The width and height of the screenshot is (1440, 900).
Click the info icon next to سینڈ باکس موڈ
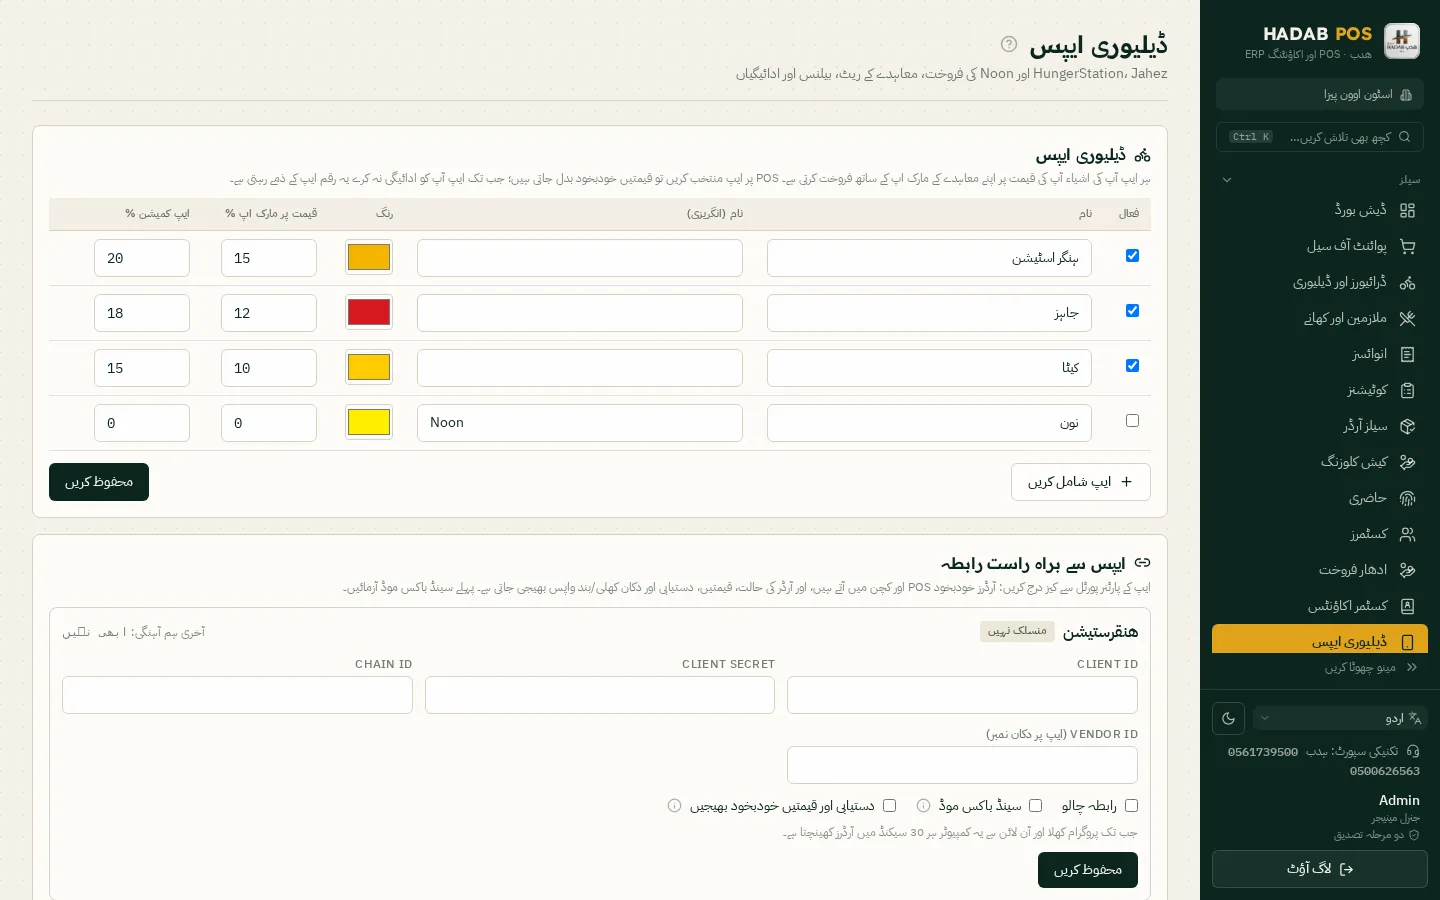(x=923, y=805)
